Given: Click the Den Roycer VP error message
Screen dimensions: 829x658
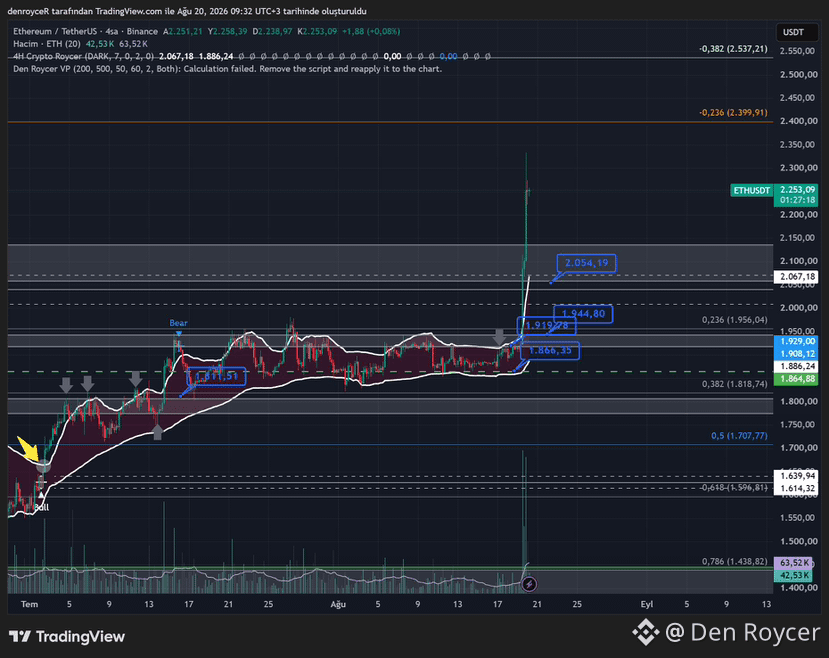Looking at the screenshot, I should pyautogui.click(x=227, y=69).
